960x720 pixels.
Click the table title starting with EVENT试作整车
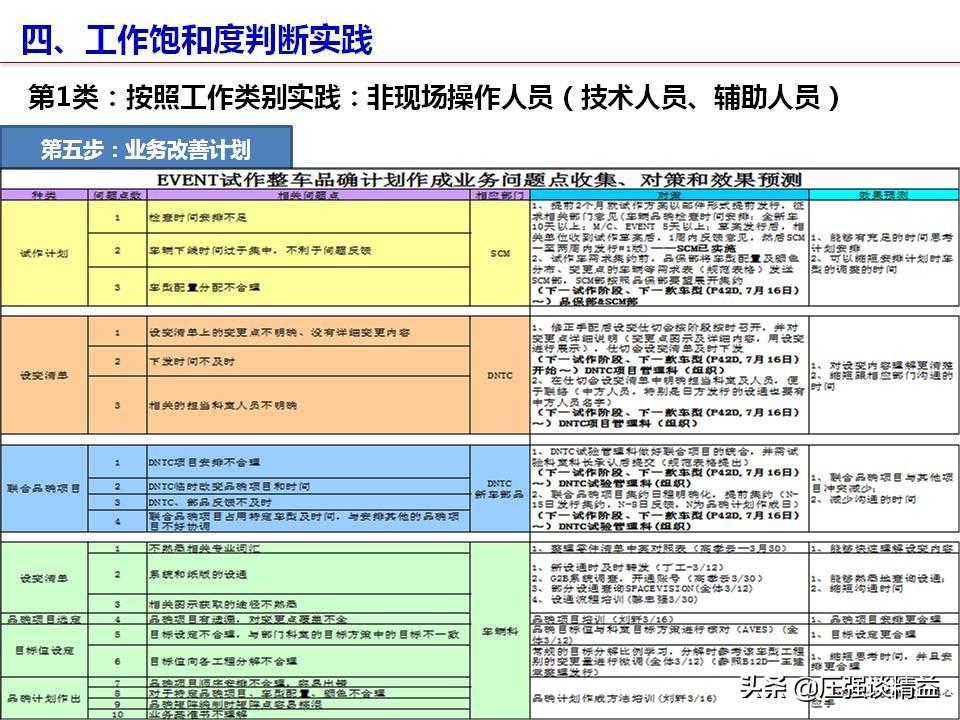click(478, 180)
